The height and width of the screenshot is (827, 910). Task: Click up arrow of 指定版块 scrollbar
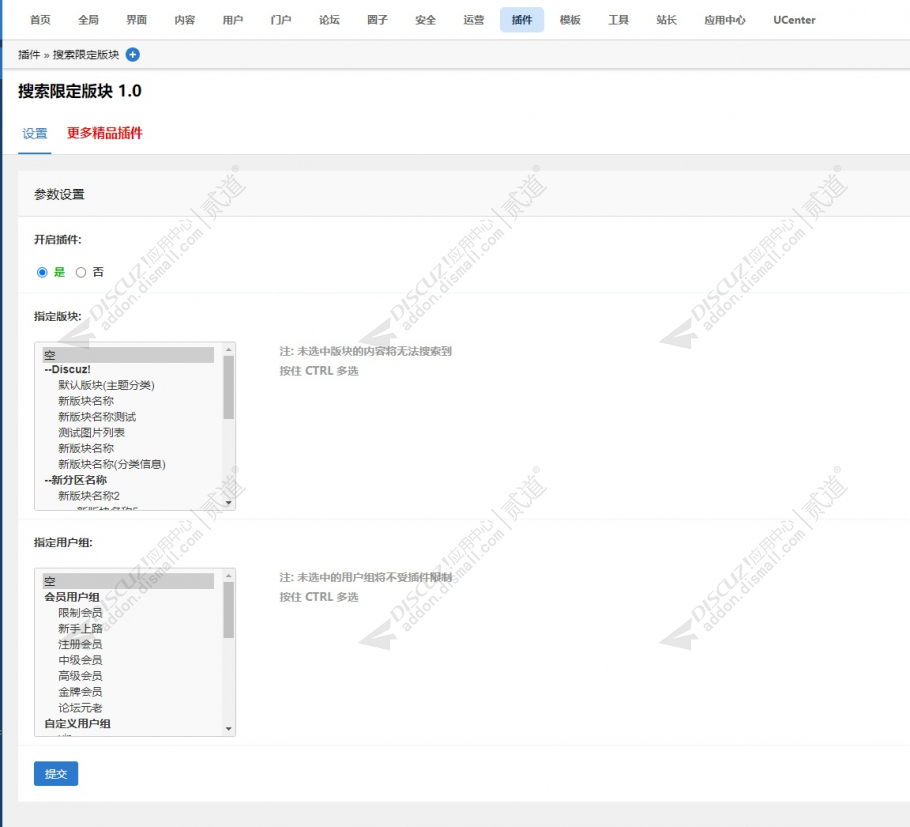pos(229,349)
